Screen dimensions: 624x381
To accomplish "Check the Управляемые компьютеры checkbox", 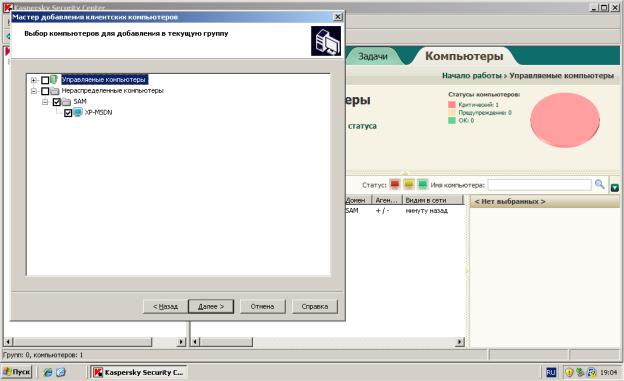I will click(x=45, y=80).
